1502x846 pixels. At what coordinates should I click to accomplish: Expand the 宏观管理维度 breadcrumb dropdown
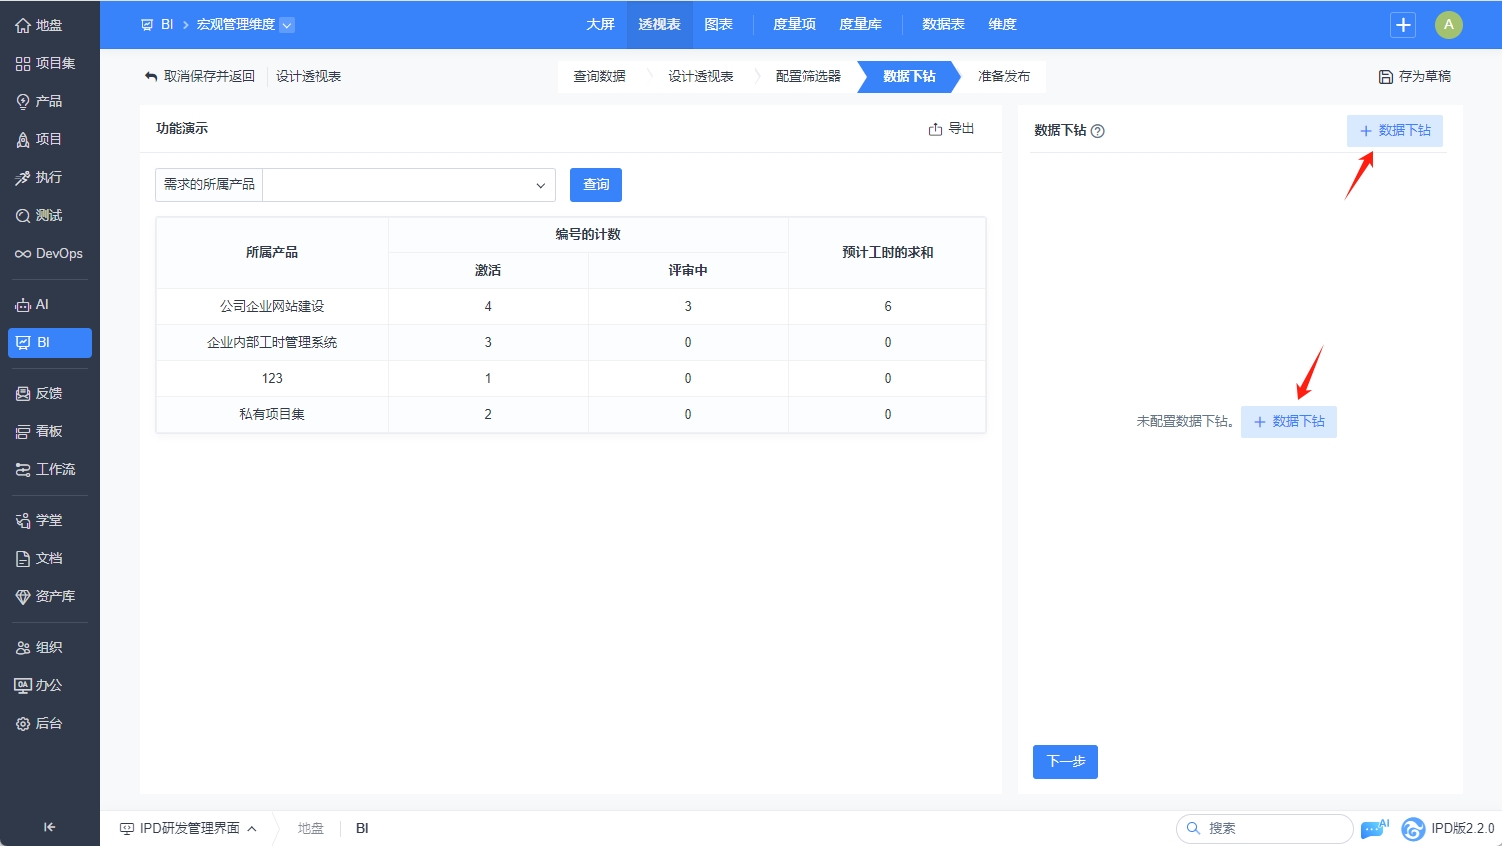tap(287, 25)
